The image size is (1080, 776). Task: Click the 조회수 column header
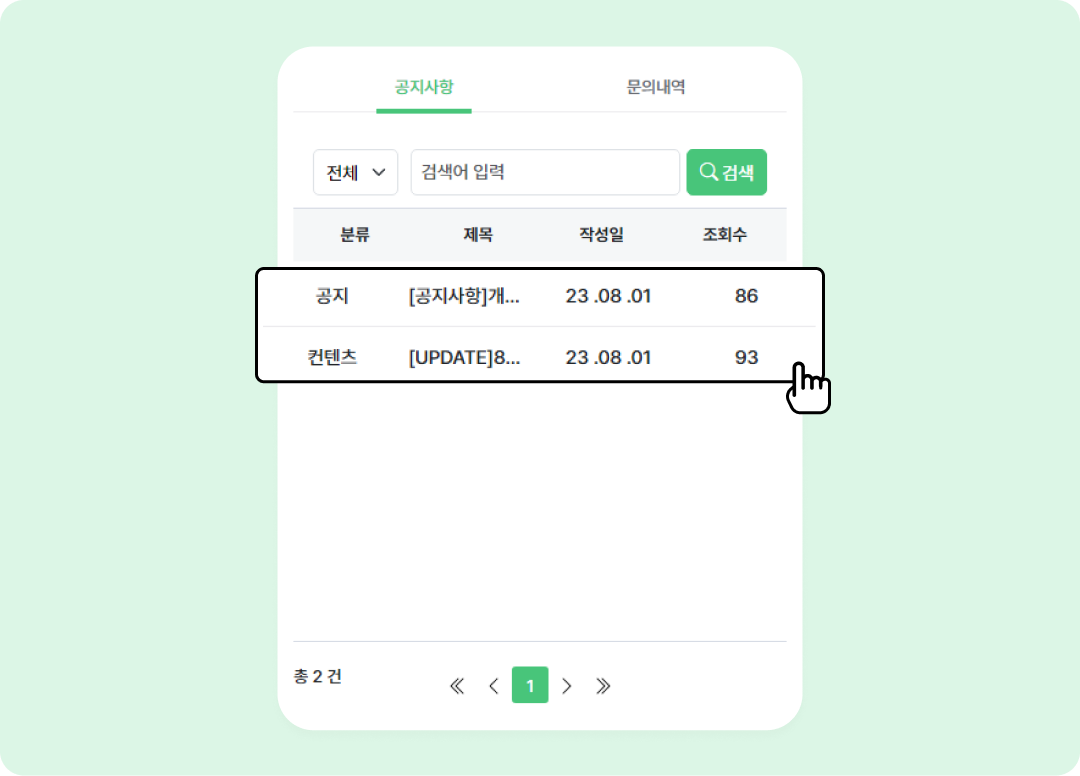[x=725, y=235]
